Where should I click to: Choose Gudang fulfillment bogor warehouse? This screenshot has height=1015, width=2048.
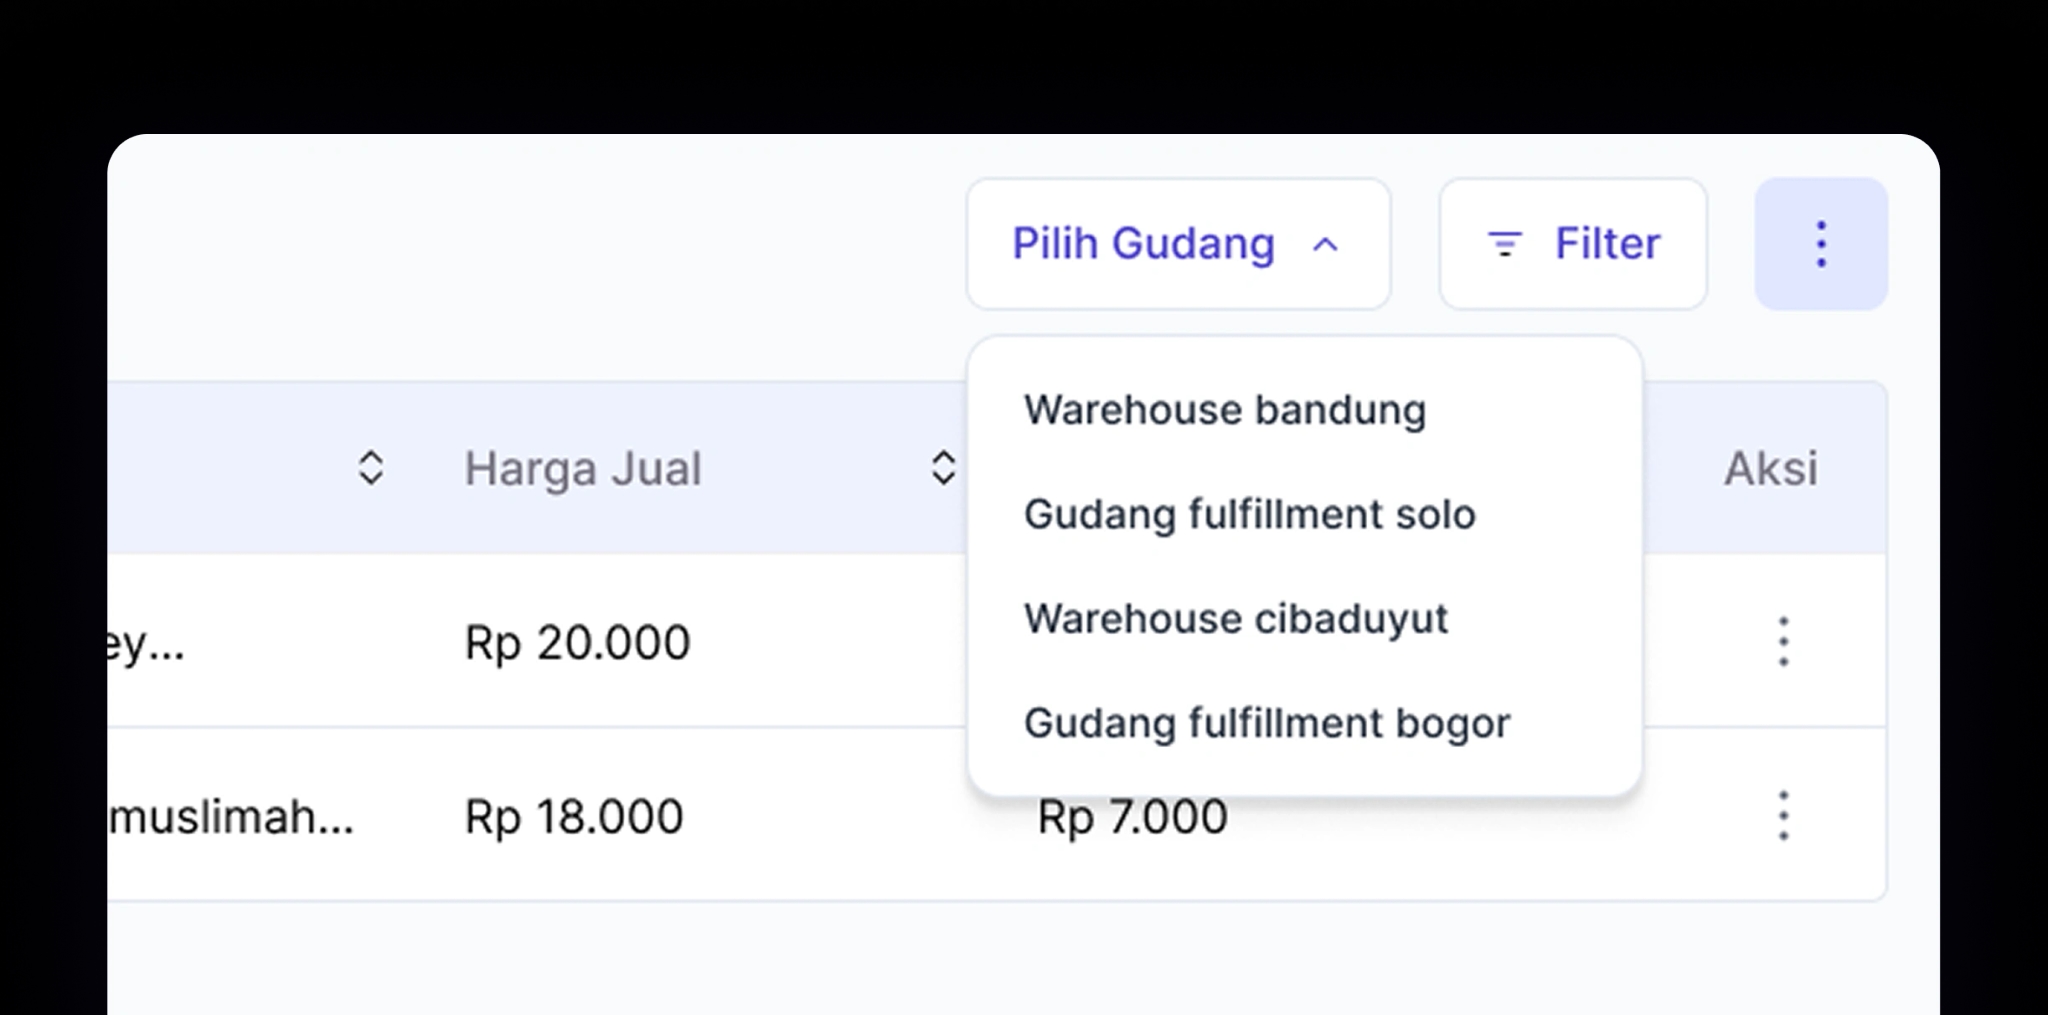pyautogui.click(x=1266, y=722)
